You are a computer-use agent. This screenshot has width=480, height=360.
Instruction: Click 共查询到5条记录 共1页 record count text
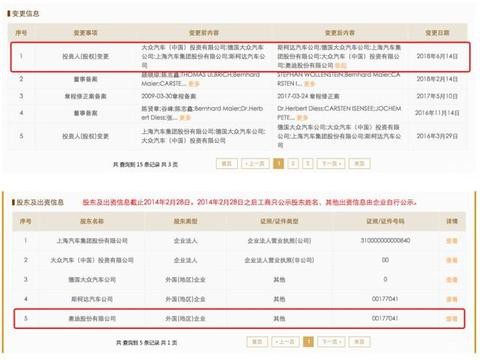click(146, 342)
